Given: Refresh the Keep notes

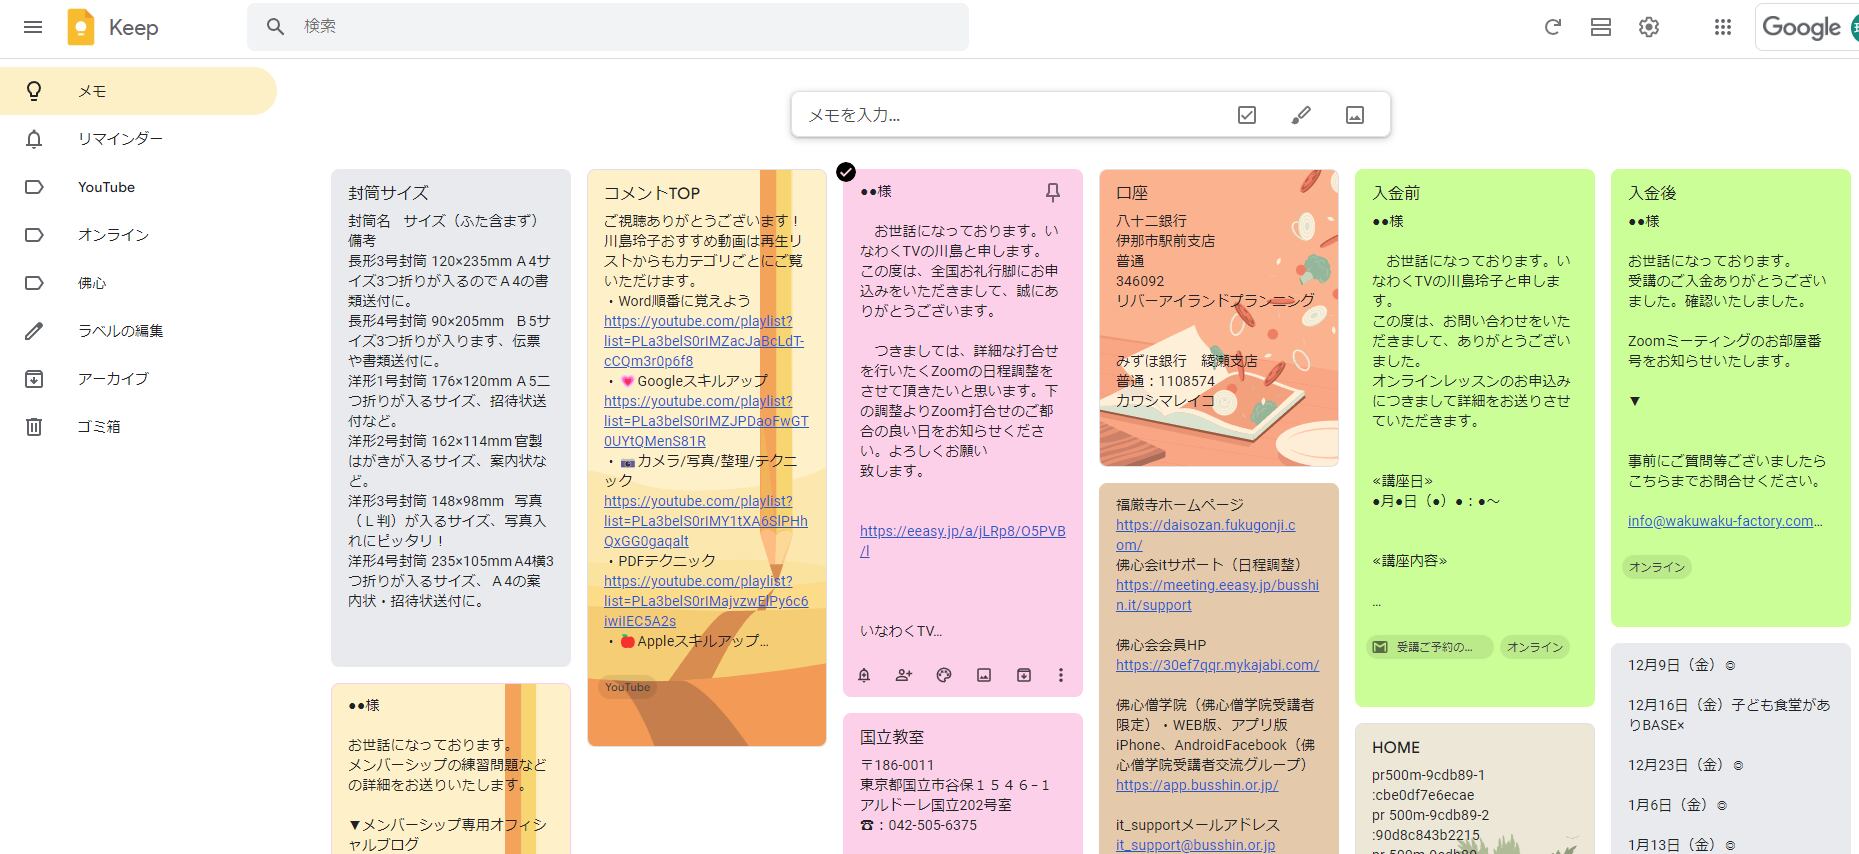Looking at the screenshot, I should [x=1552, y=27].
